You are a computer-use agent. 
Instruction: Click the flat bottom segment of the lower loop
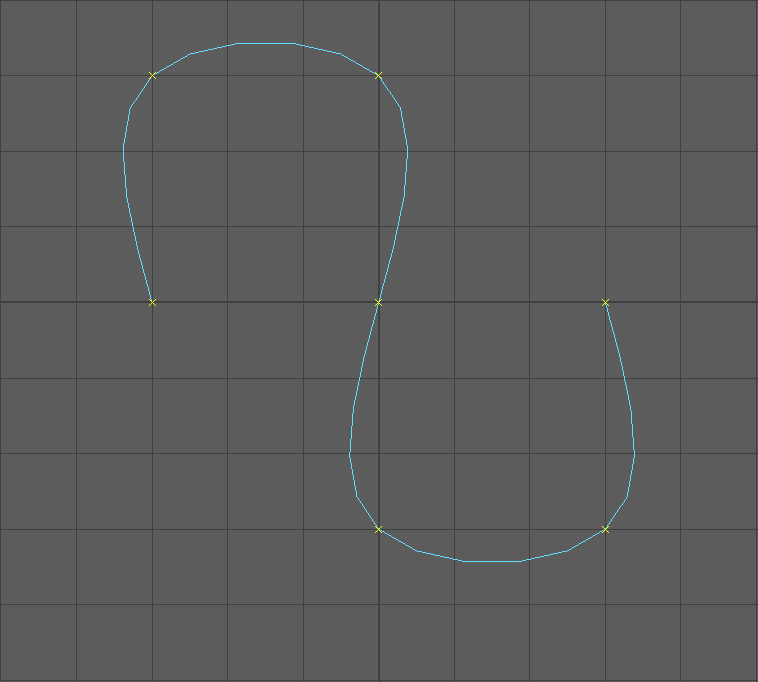(x=491, y=561)
